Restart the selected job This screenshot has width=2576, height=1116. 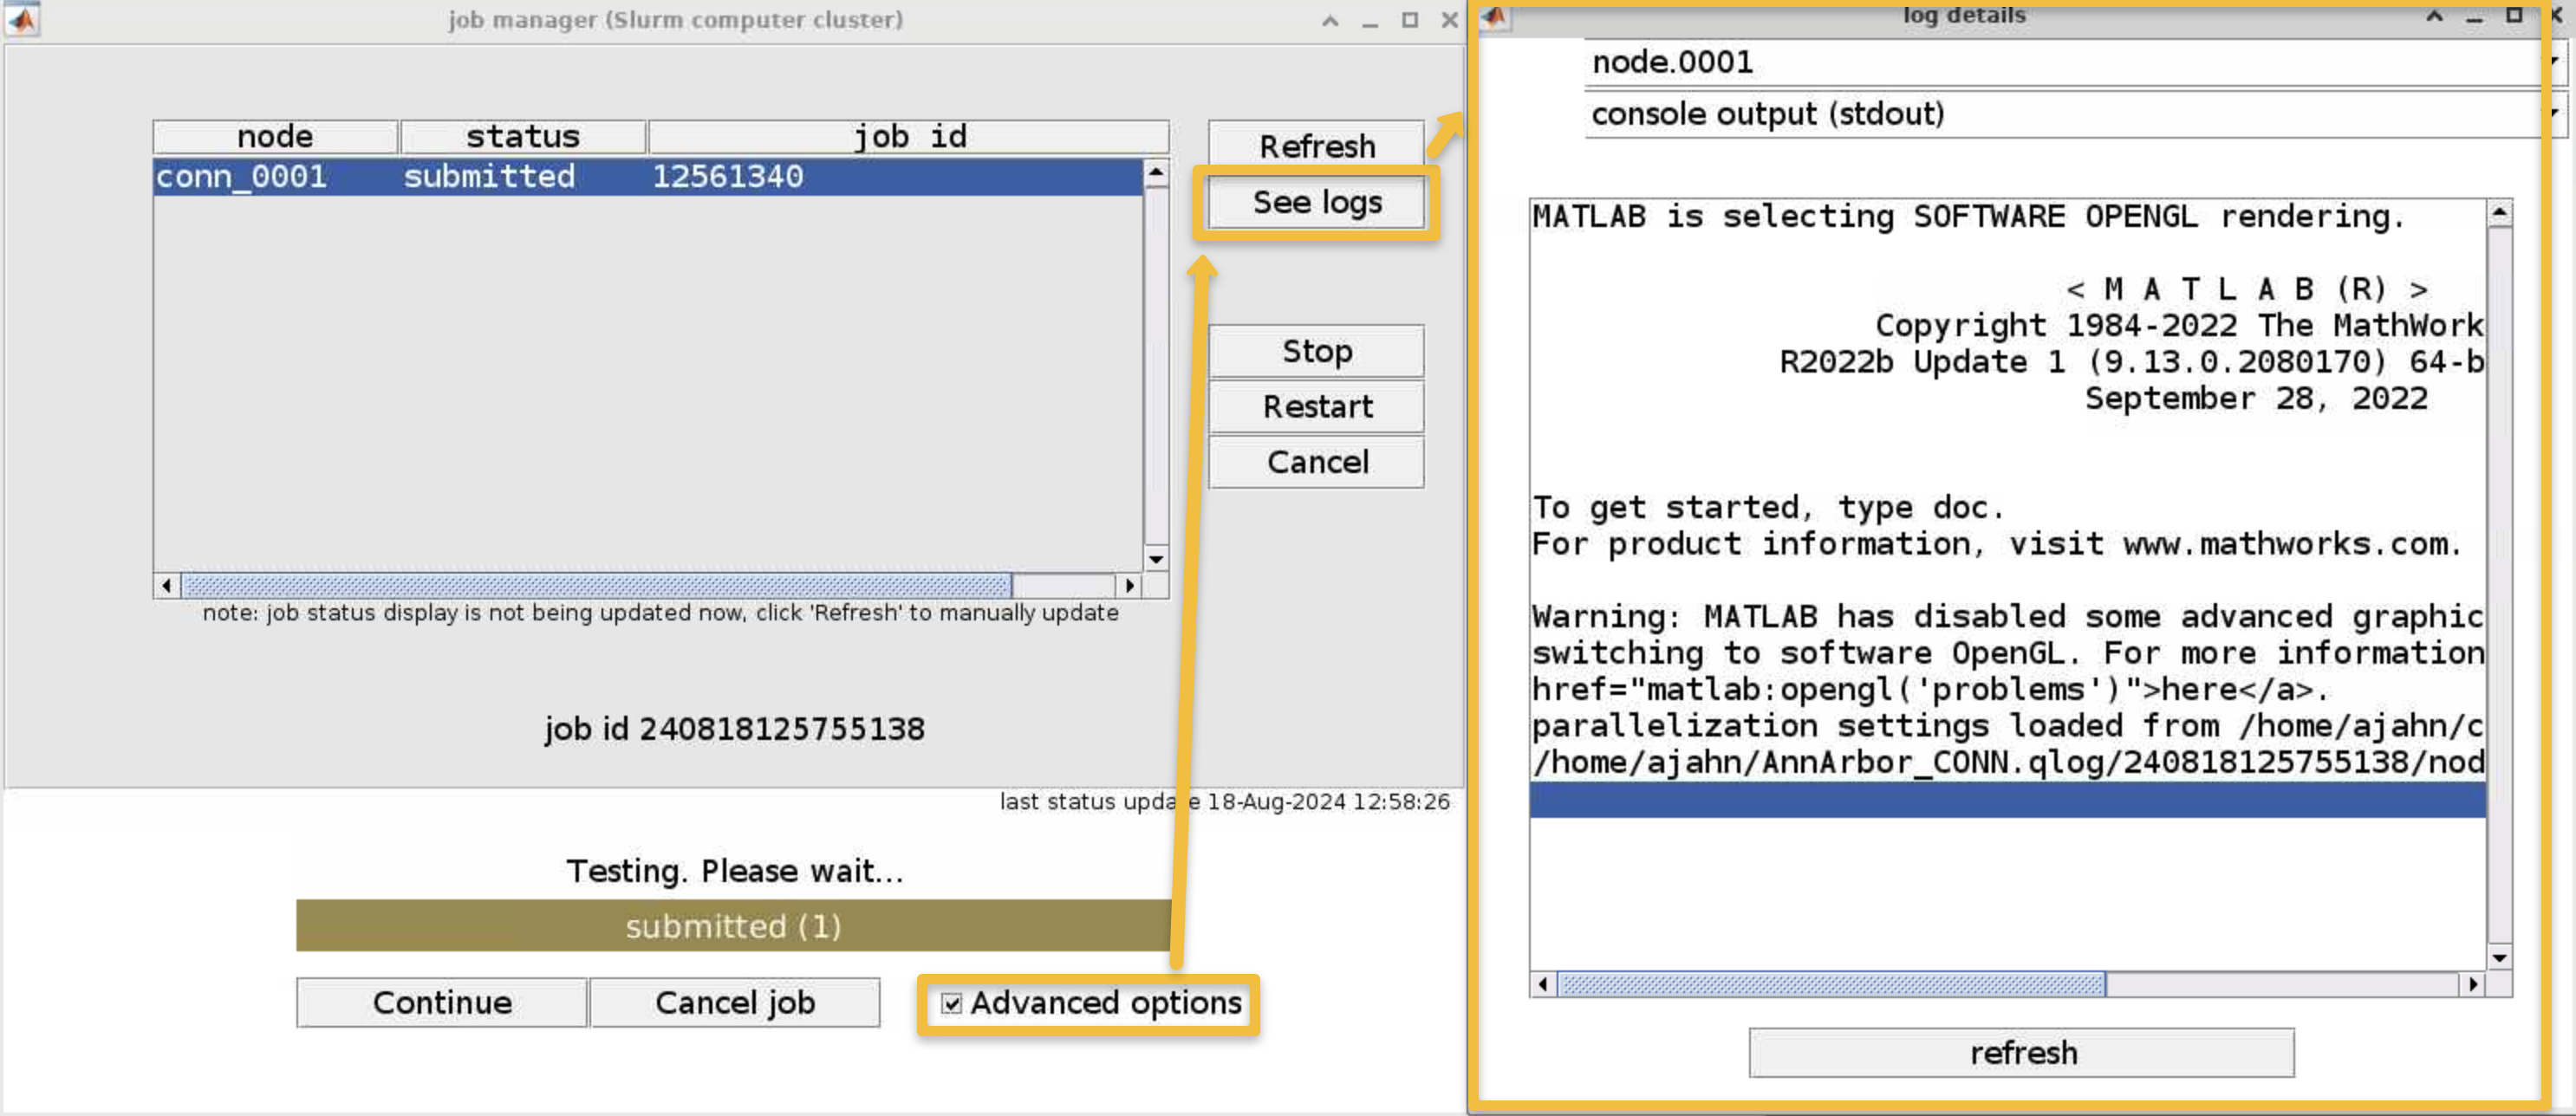[1316, 407]
